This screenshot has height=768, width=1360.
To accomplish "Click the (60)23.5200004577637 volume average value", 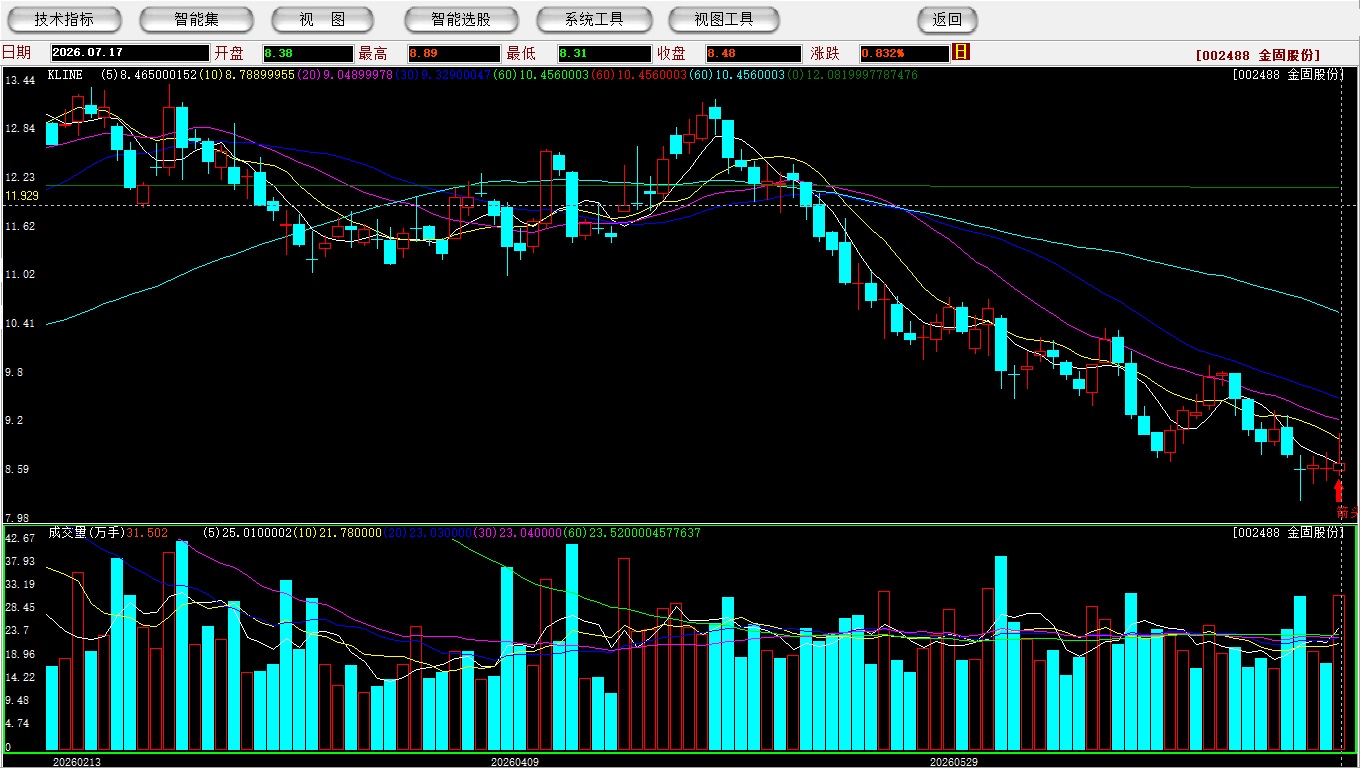I will coord(632,533).
